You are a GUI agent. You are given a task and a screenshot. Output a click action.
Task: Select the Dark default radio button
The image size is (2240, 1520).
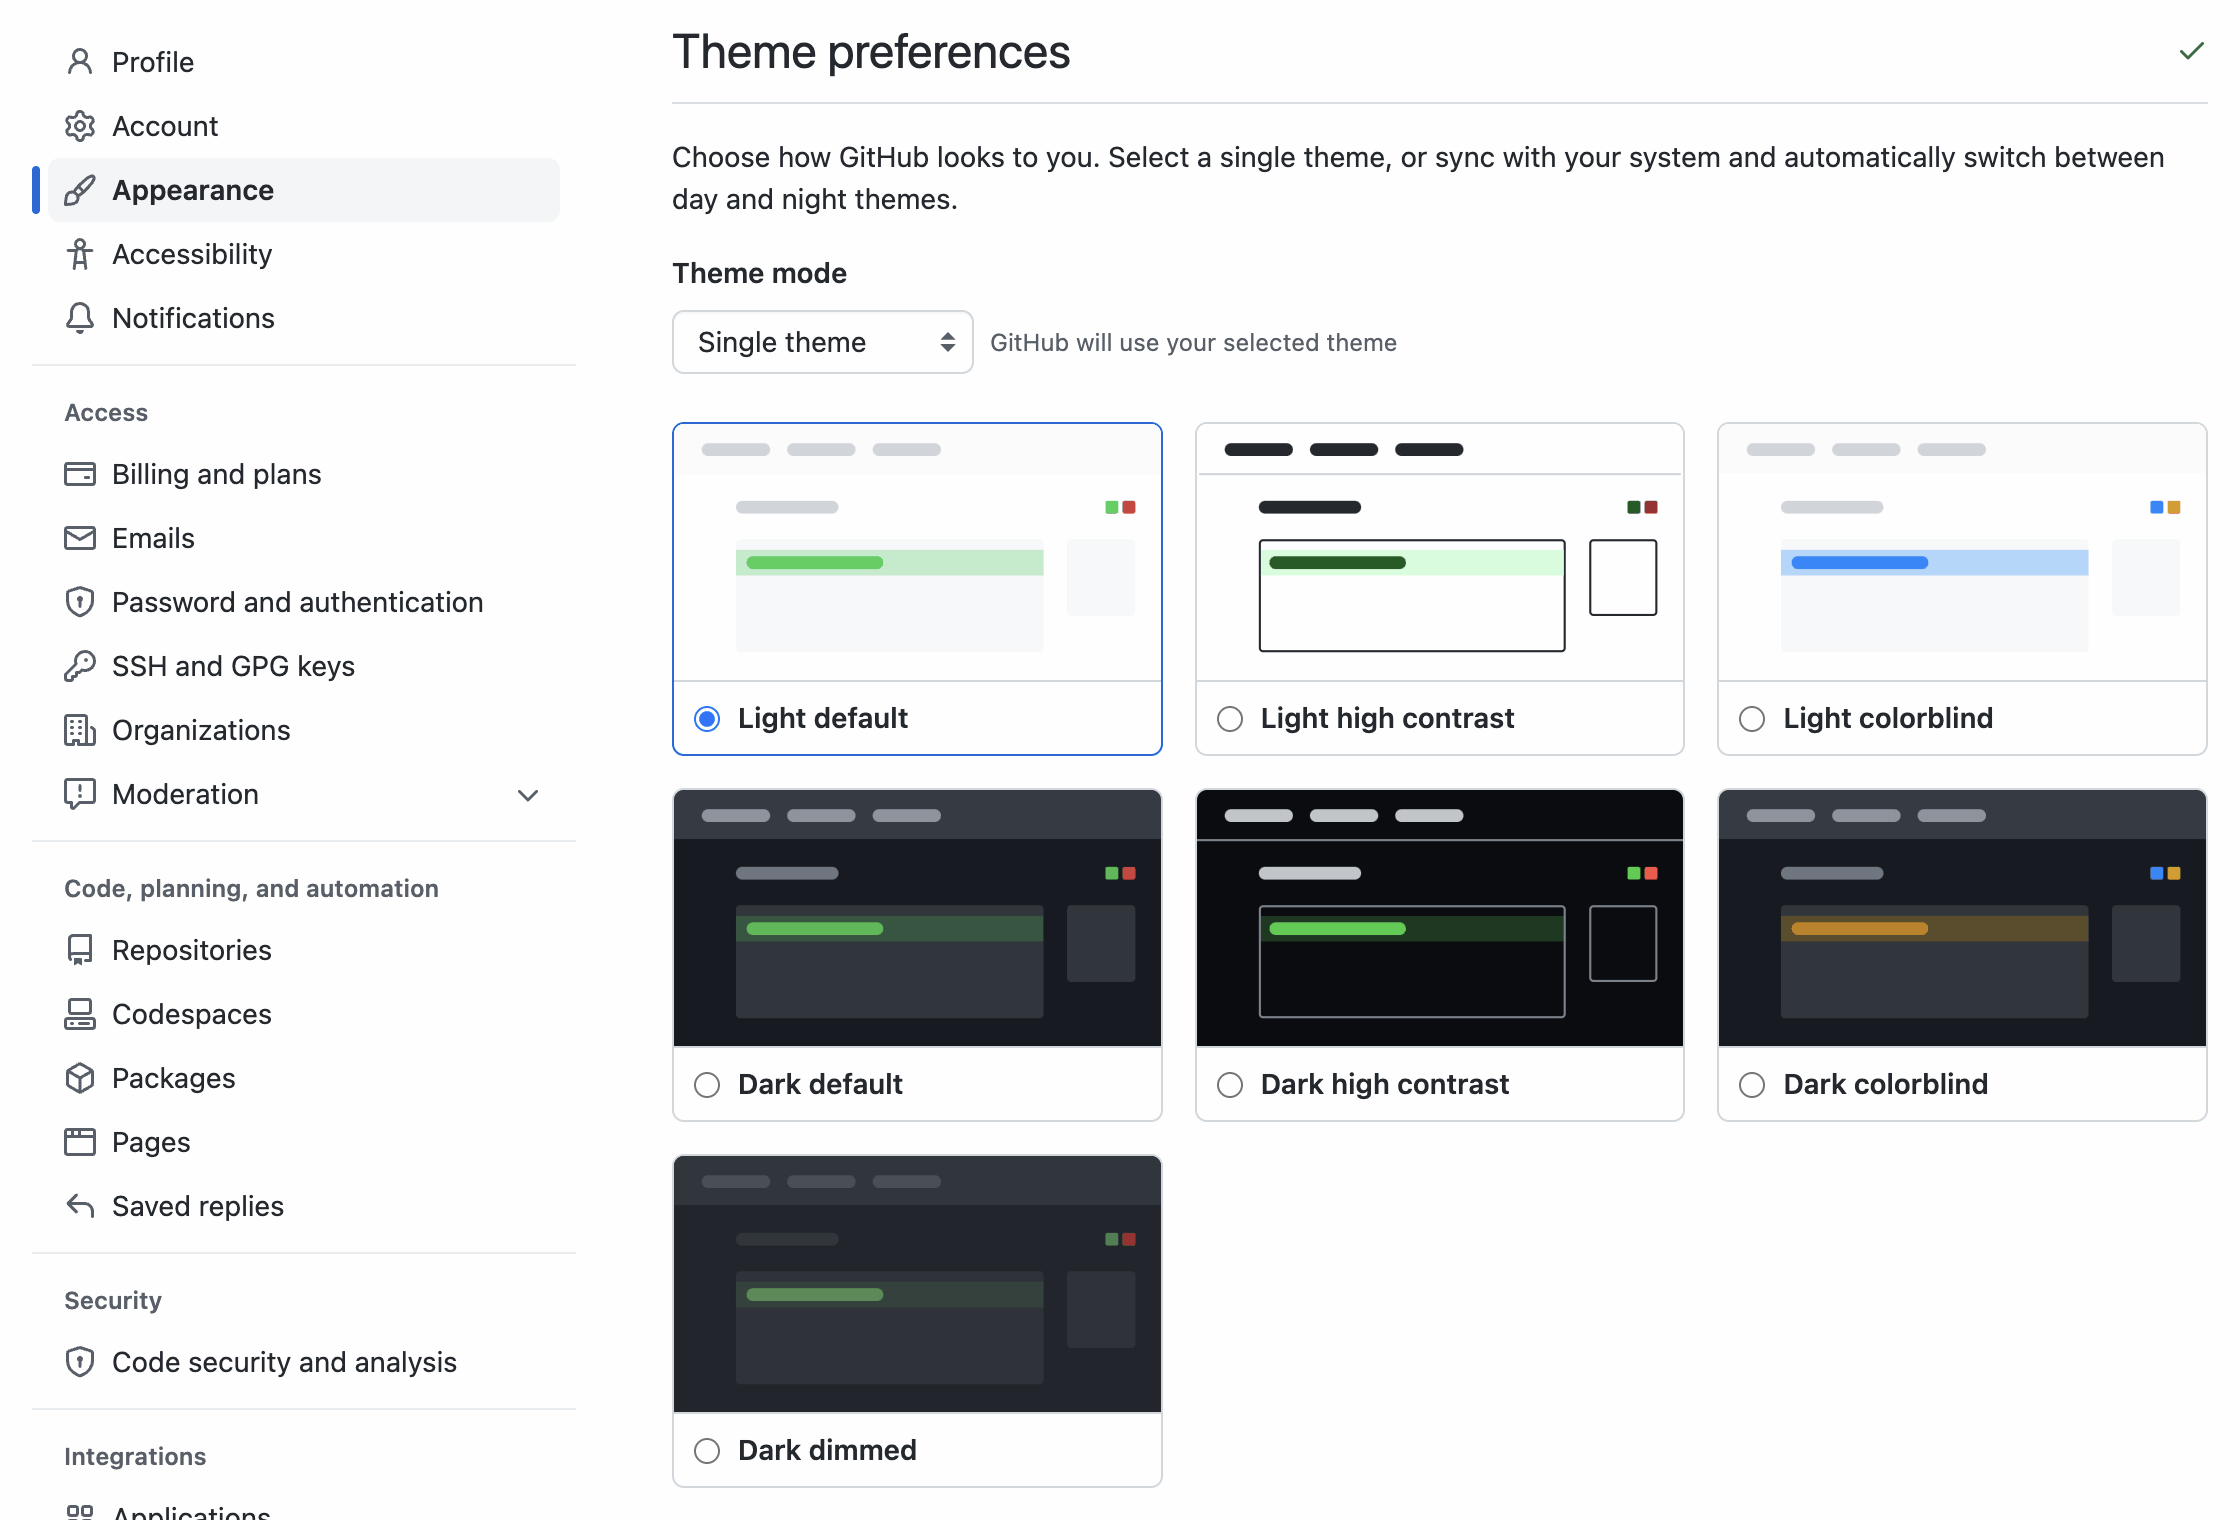pyautogui.click(x=707, y=1085)
